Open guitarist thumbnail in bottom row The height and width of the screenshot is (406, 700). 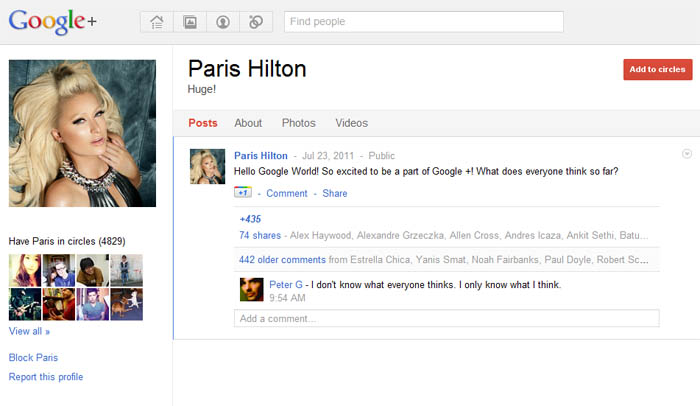25,304
